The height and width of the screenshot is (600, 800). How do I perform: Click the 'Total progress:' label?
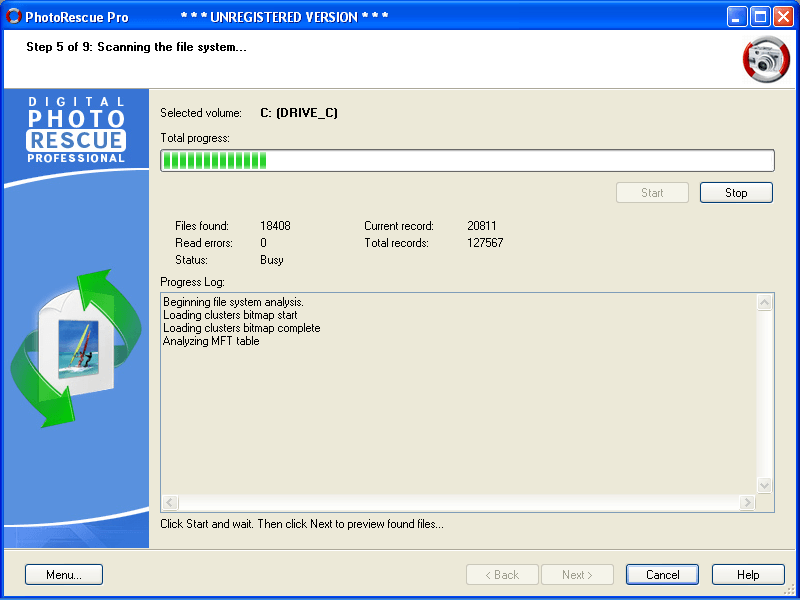pyautogui.click(x=195, y=138)
